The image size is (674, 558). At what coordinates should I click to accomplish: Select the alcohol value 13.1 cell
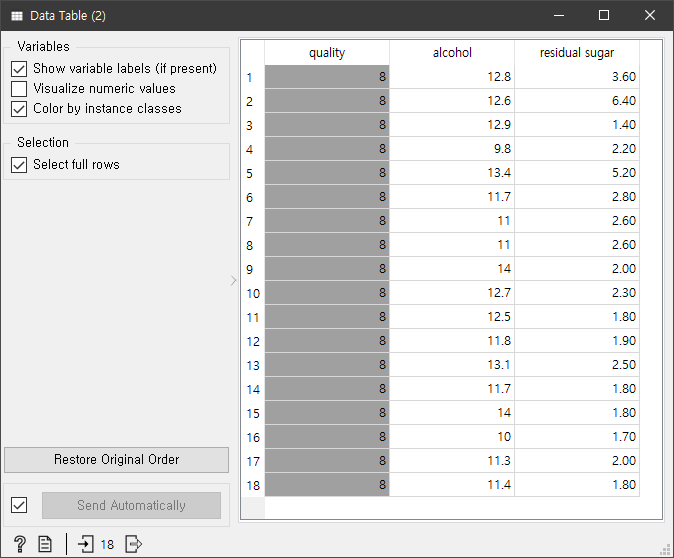coord(452,365)
